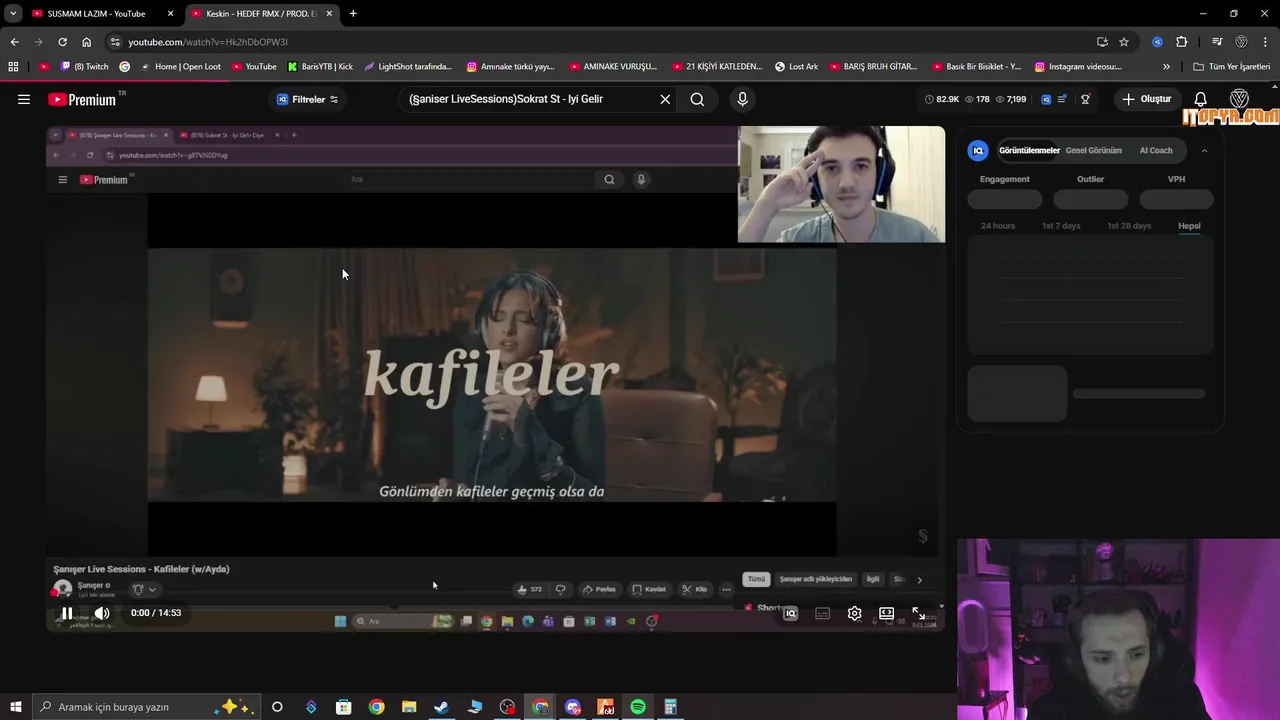
Task: Open new browser tab with plus button
Action: (x=353, y=14)
